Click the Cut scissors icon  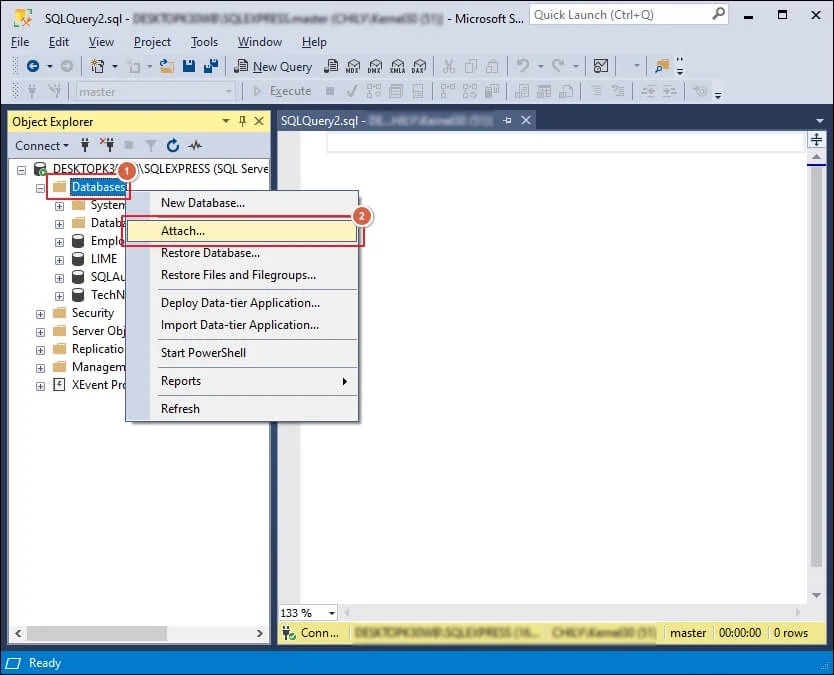point(448,66)
